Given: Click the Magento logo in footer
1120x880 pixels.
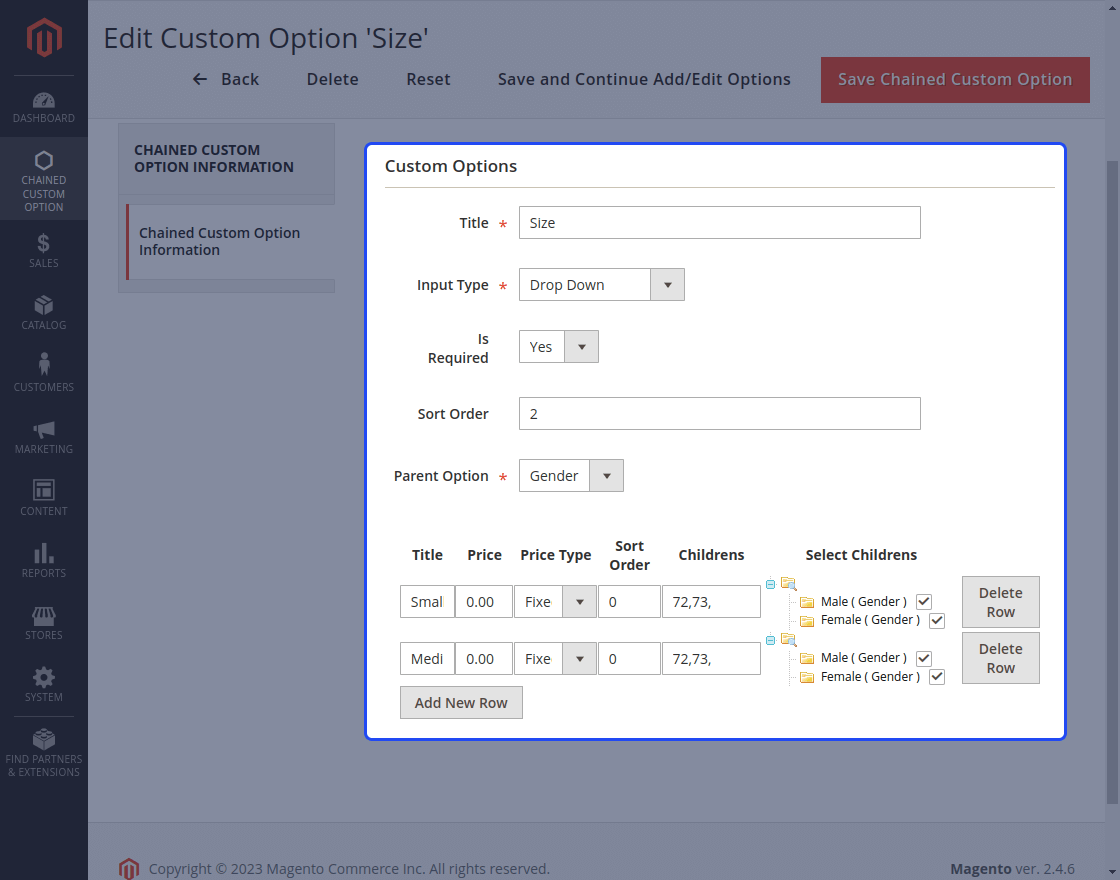Looking at the screenshot, I should pyautogui.click(x=129, y=869).
